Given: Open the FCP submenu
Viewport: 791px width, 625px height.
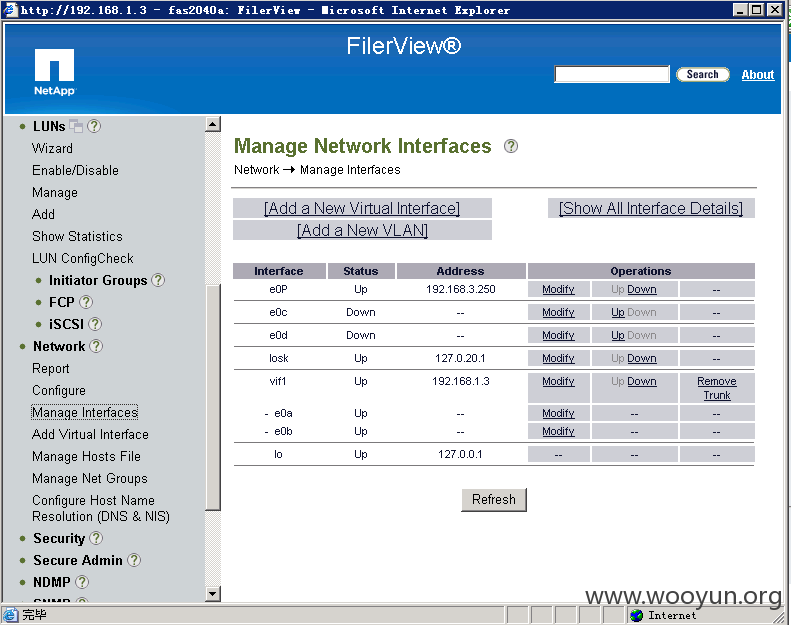Looking at the screenshot, I should click(62, 302).
